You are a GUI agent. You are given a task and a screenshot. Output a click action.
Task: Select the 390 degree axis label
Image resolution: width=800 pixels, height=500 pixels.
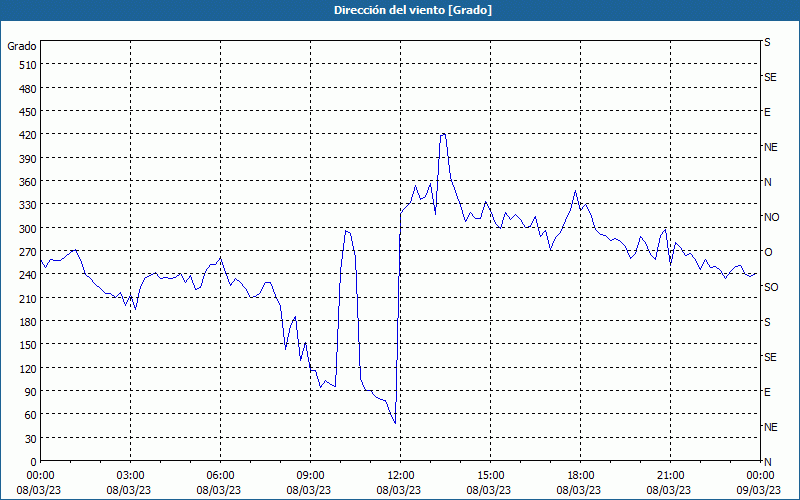(28, 159)
